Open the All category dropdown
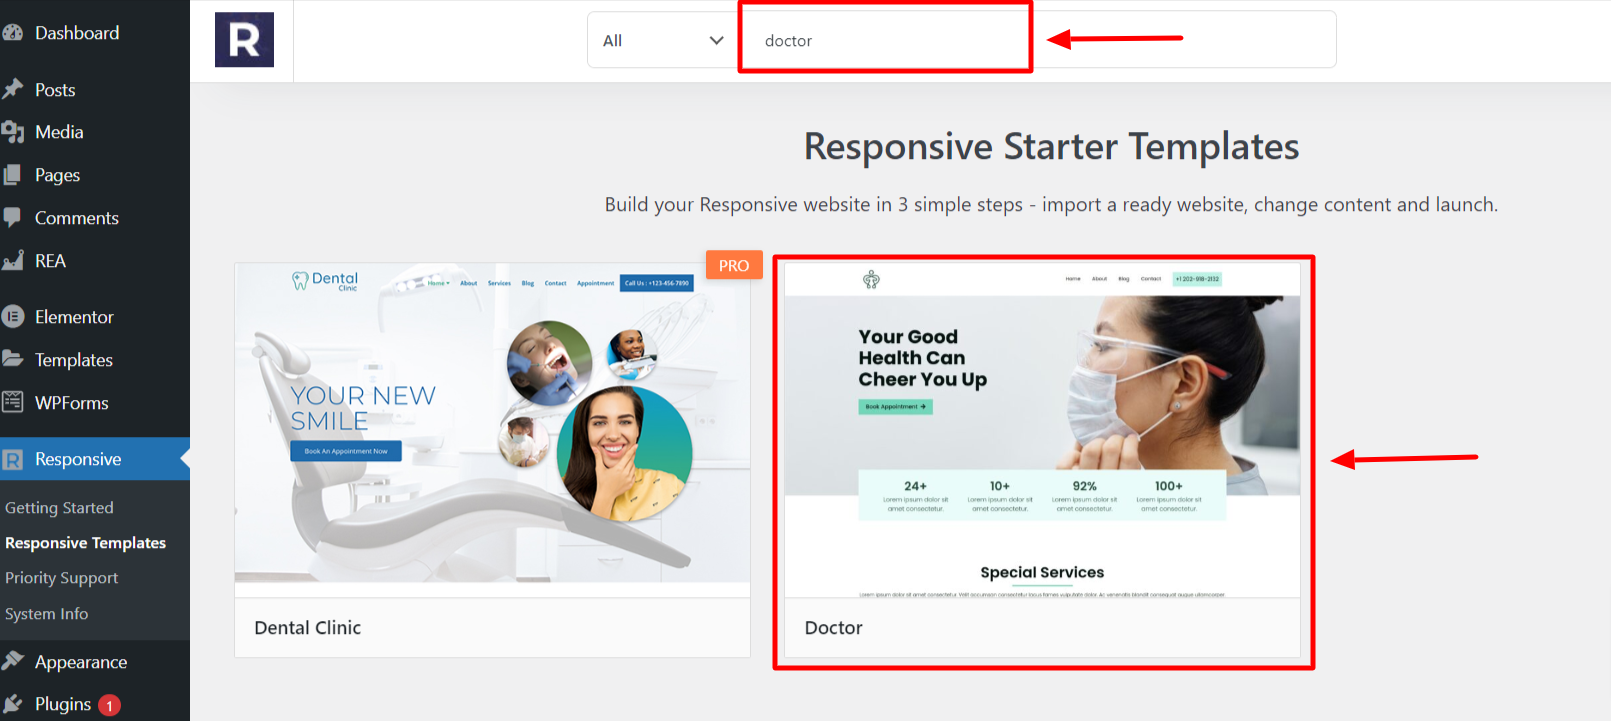This screenshot has height=721, width=1611. [663, 40]
